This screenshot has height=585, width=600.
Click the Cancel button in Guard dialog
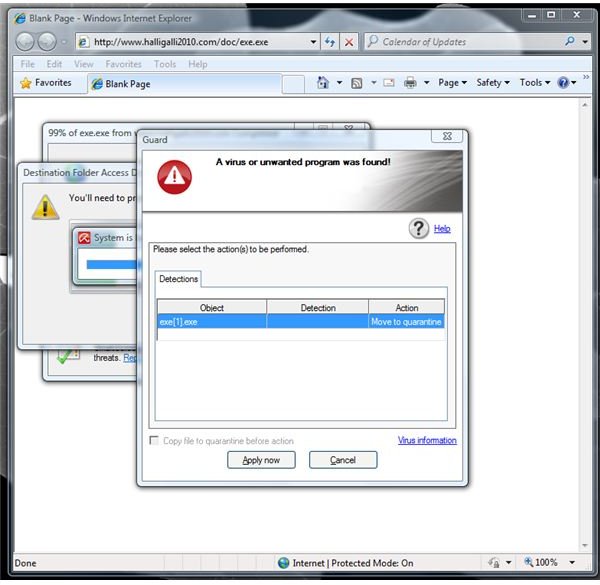pos(343,460)
